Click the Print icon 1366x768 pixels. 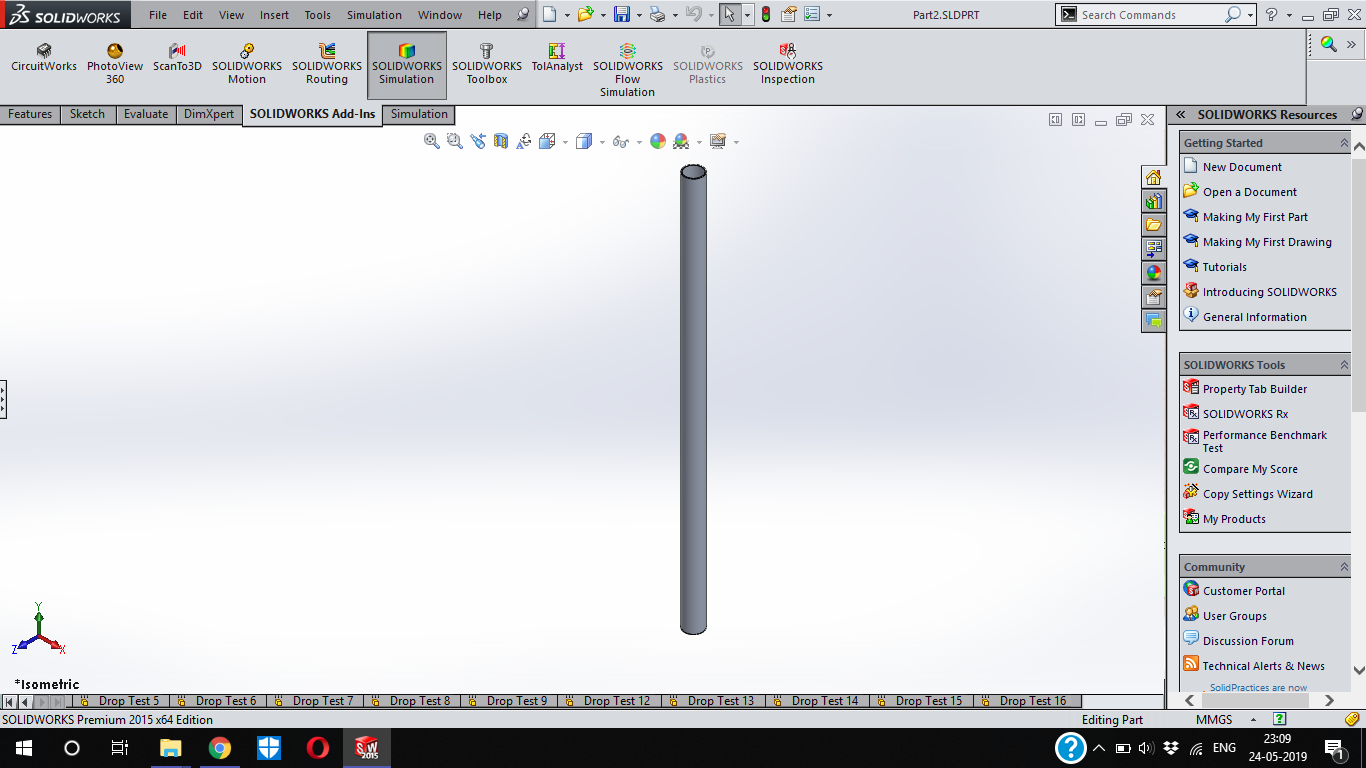coord(657,14)
